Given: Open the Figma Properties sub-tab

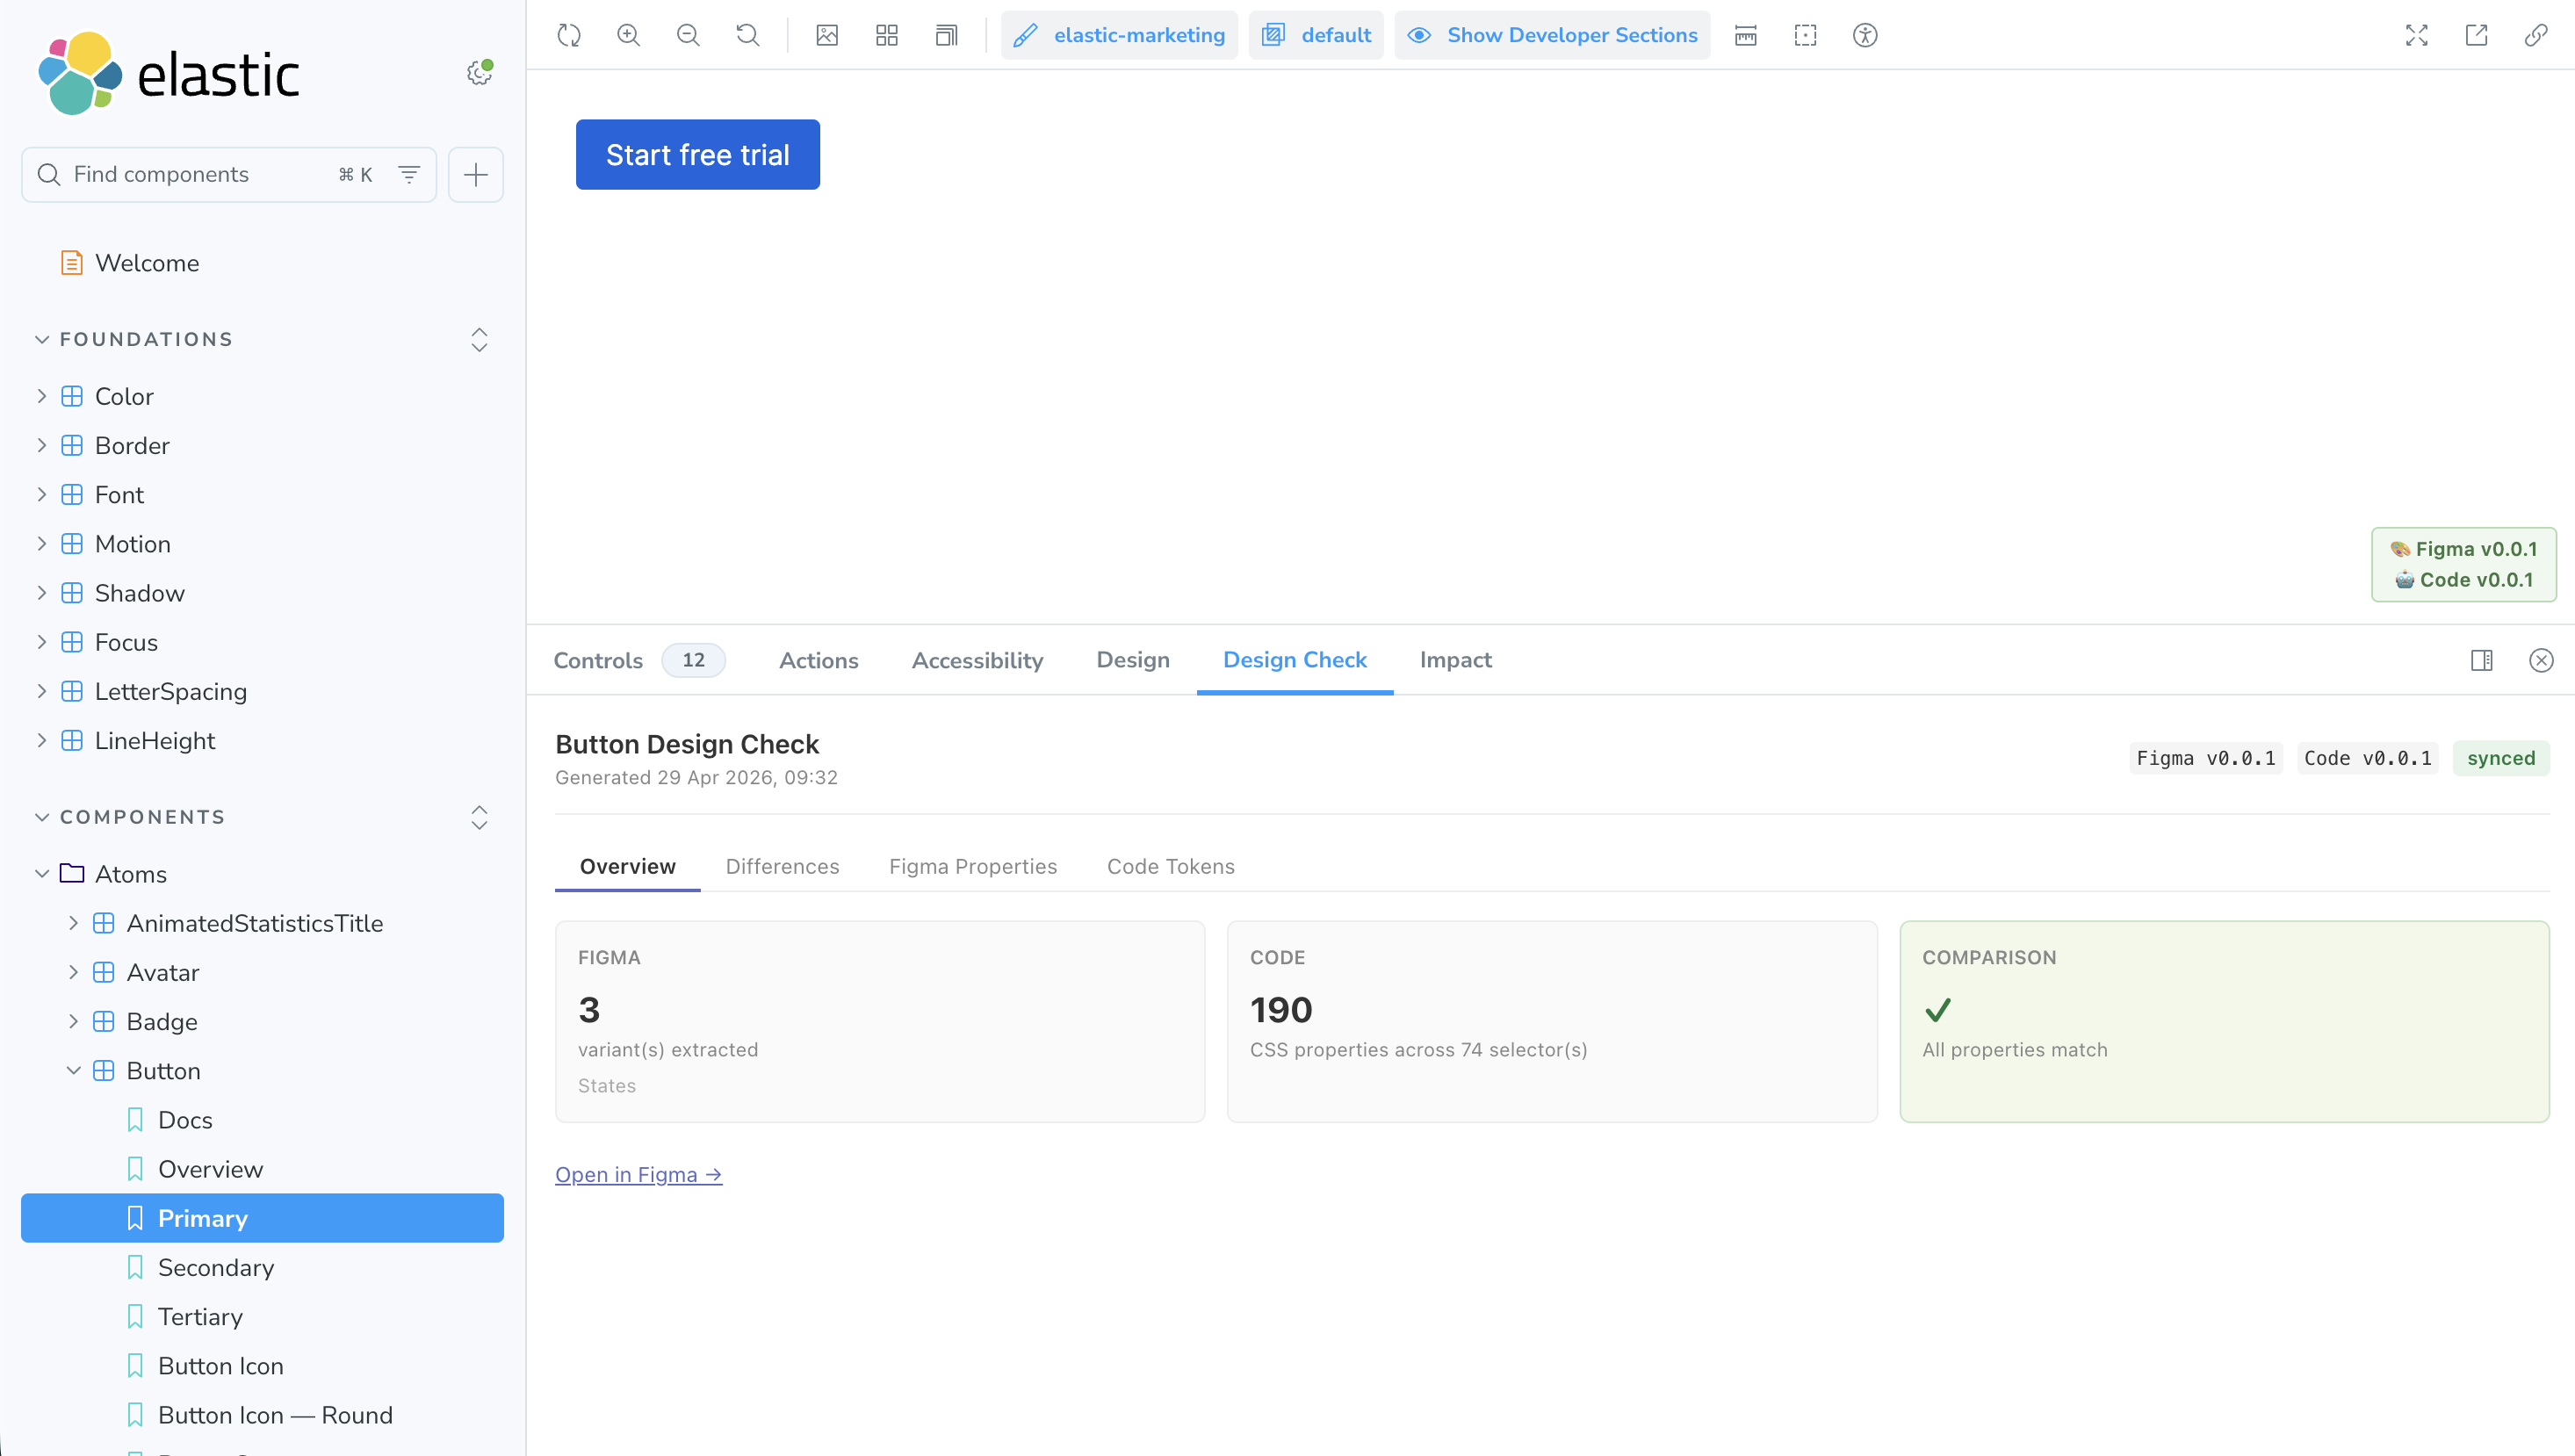Looking at the screenshot, I should pos(972,866).
